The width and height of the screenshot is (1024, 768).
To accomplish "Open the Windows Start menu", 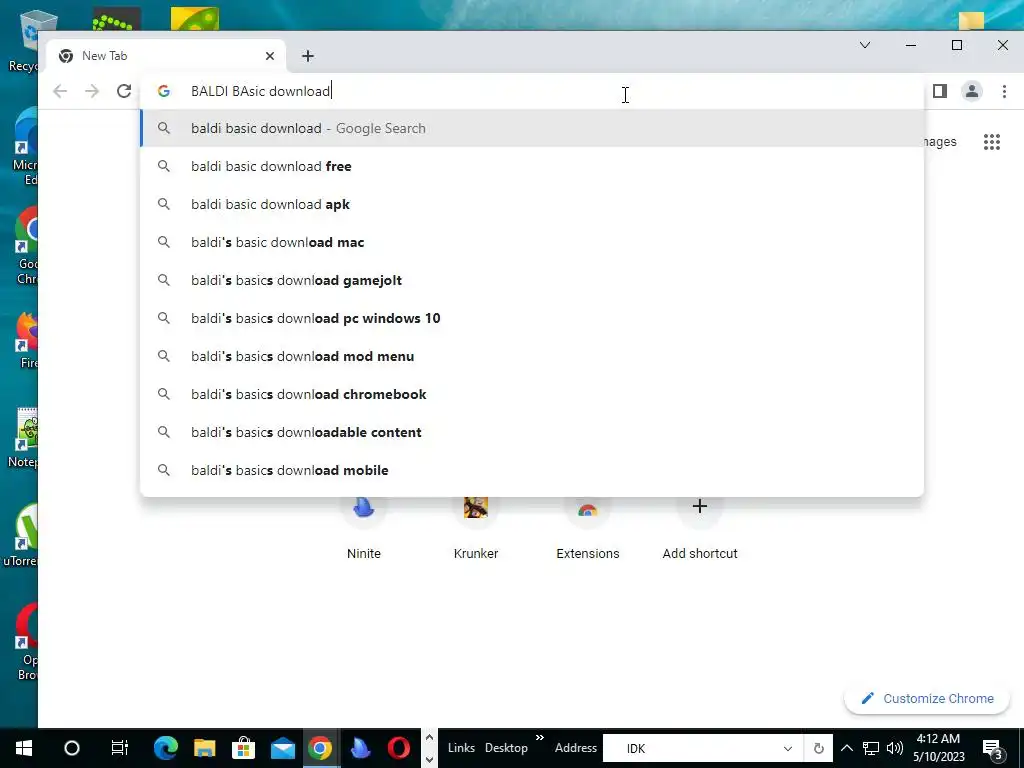I will (24, 748).
